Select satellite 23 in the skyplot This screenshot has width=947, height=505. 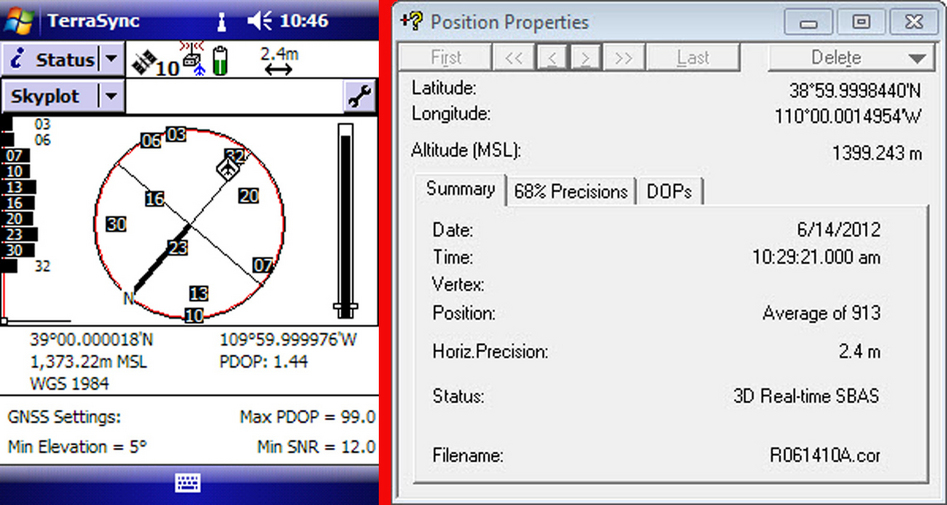point(178,248)
